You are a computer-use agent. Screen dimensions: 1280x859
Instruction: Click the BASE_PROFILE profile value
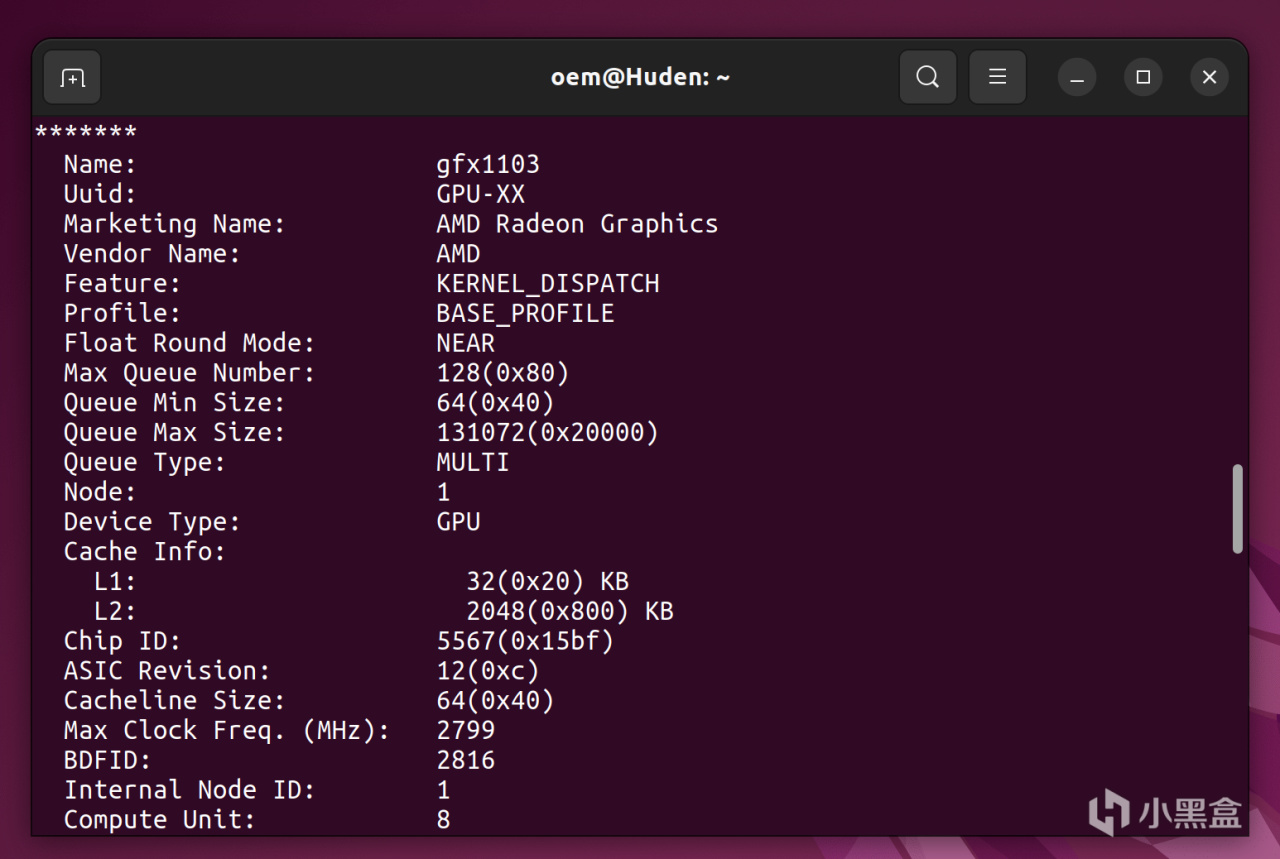[x=525, y=313]
